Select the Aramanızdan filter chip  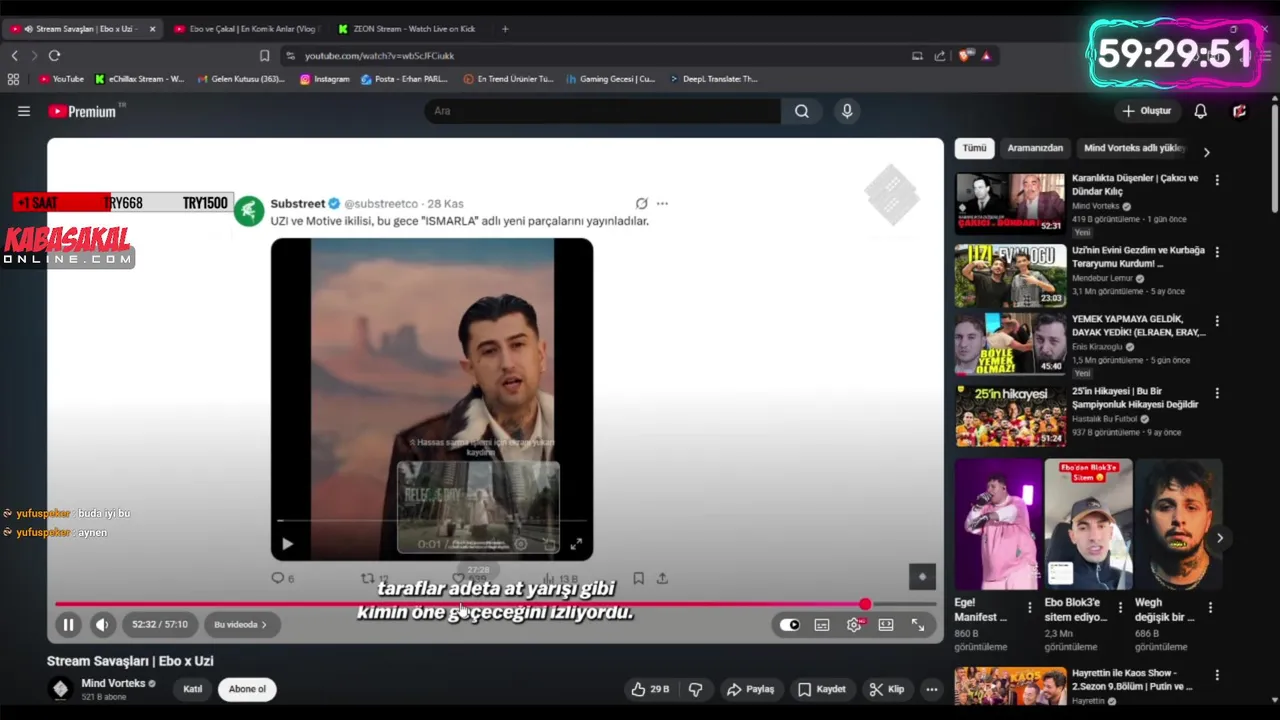1035,148
